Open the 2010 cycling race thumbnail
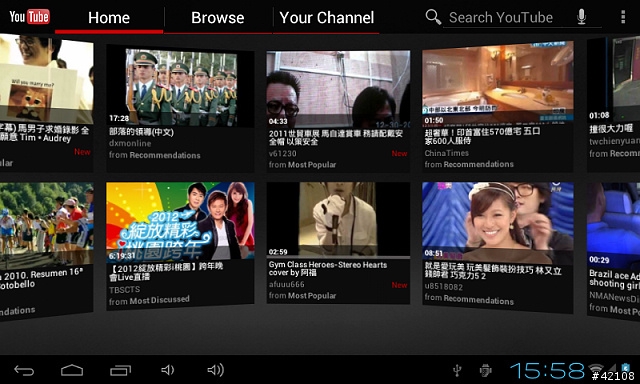Viewport: 640px width, 384px height. pos(46,226)
